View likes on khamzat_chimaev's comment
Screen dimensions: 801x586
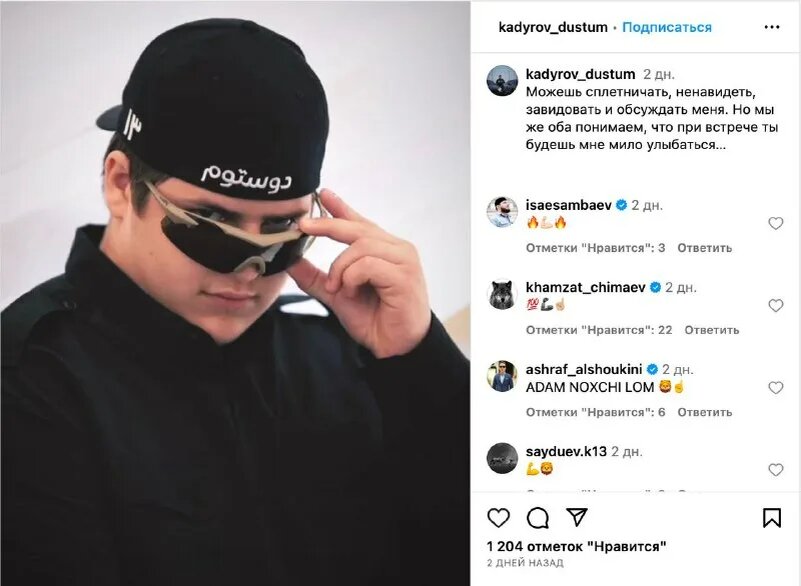click(599, 330)
